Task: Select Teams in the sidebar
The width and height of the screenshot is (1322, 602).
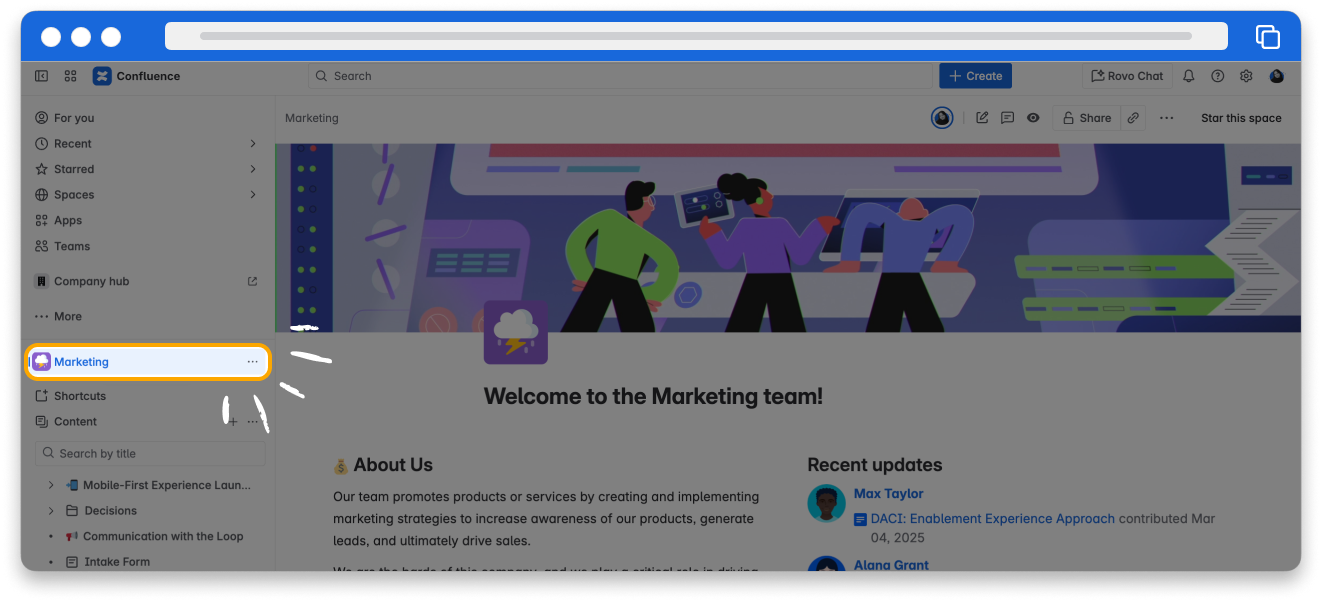Action: (x=71, y=246)
